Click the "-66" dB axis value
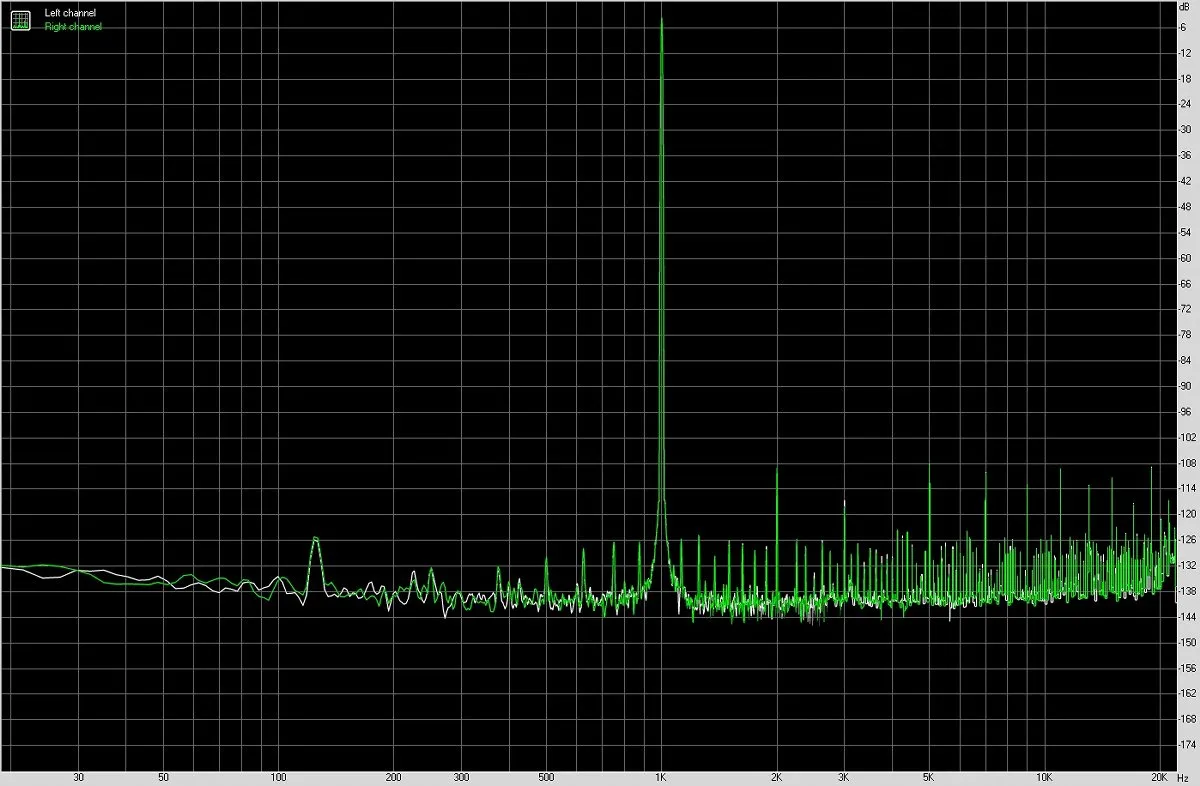The image size is (1200, 786). point(1185,284)
